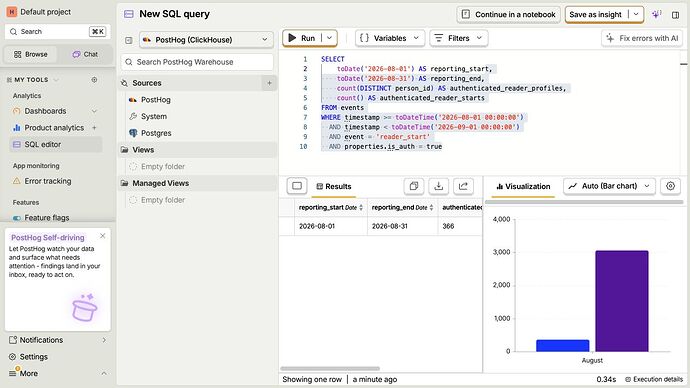Click the Search PostHog Warehouse field
Viewport: 690px width, 388px height.
click(197, 62)
